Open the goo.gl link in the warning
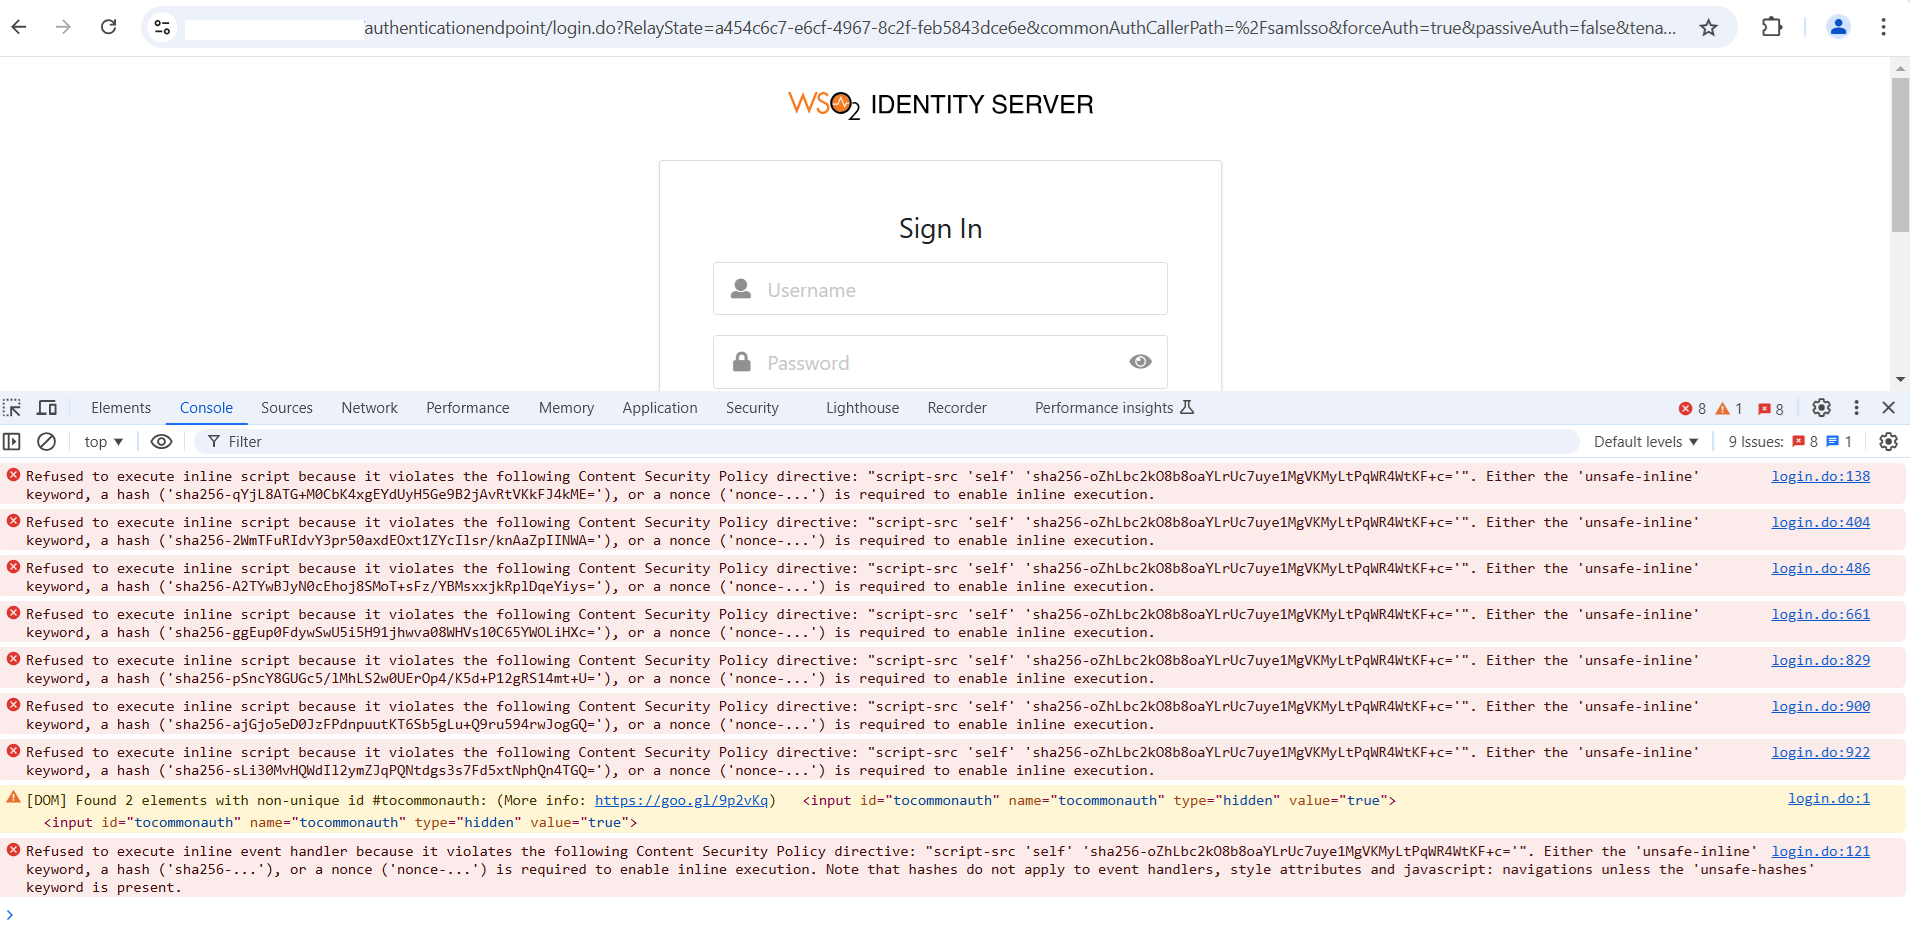1910x943 pixels. tap(683, 800)
